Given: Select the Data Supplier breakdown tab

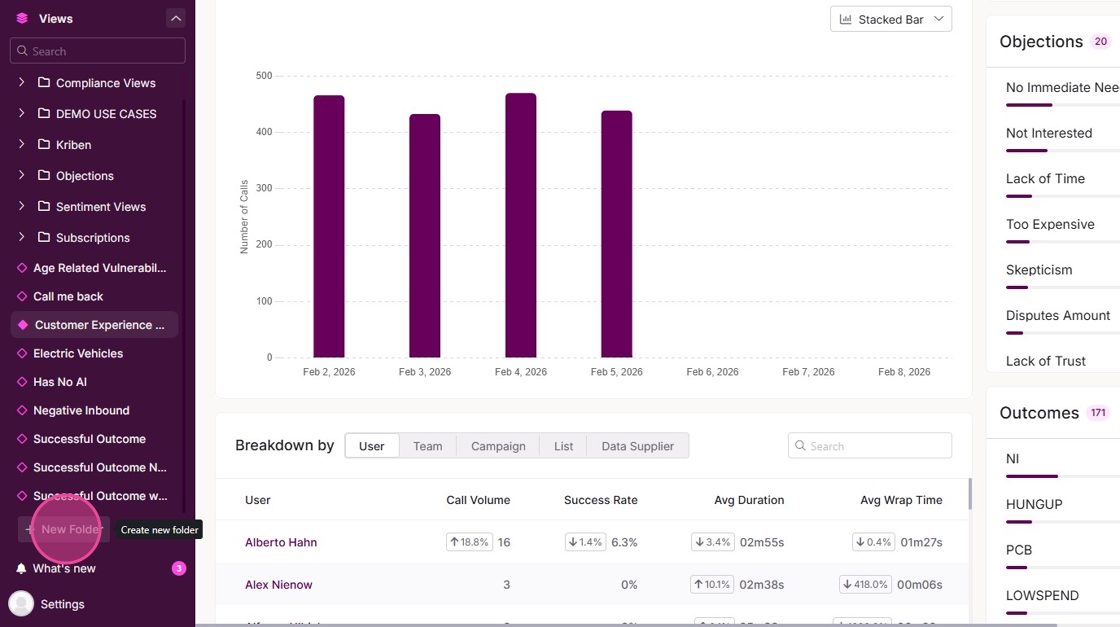Looking at the screenshot, I should click(638, 446).
